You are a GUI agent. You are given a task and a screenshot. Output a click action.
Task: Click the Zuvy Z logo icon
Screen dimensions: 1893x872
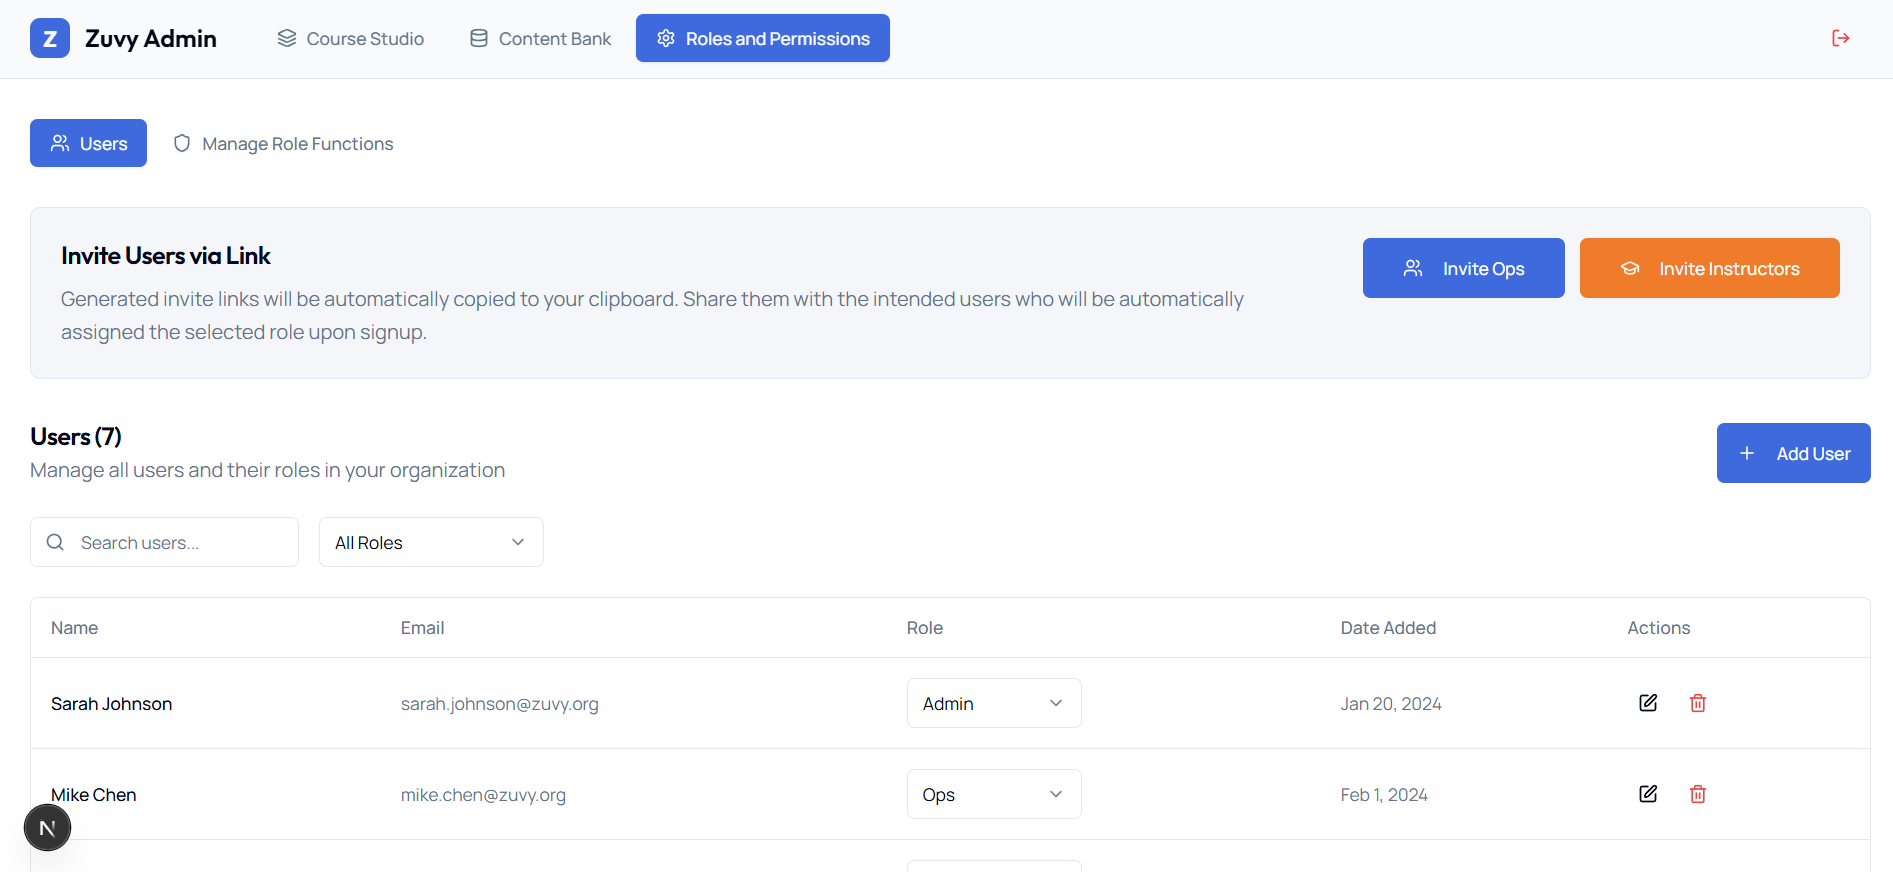pos(50,39)
